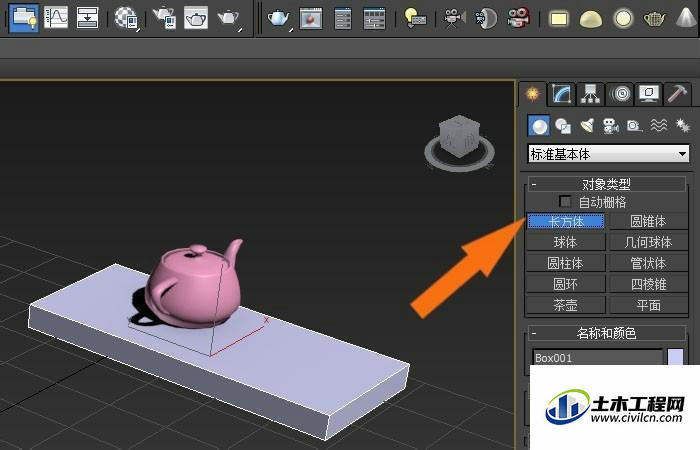Switch to the Utilities hammer tab
This screenshot has height=450, width=700.
pos(677,94)
